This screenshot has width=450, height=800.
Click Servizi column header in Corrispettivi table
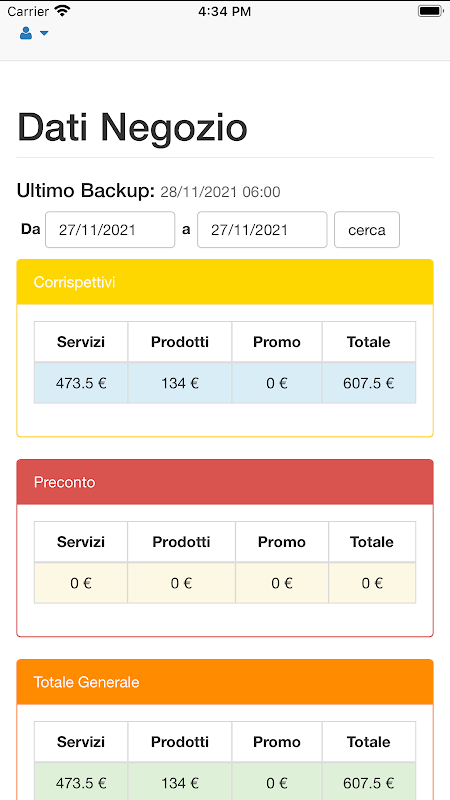(81, 342)
